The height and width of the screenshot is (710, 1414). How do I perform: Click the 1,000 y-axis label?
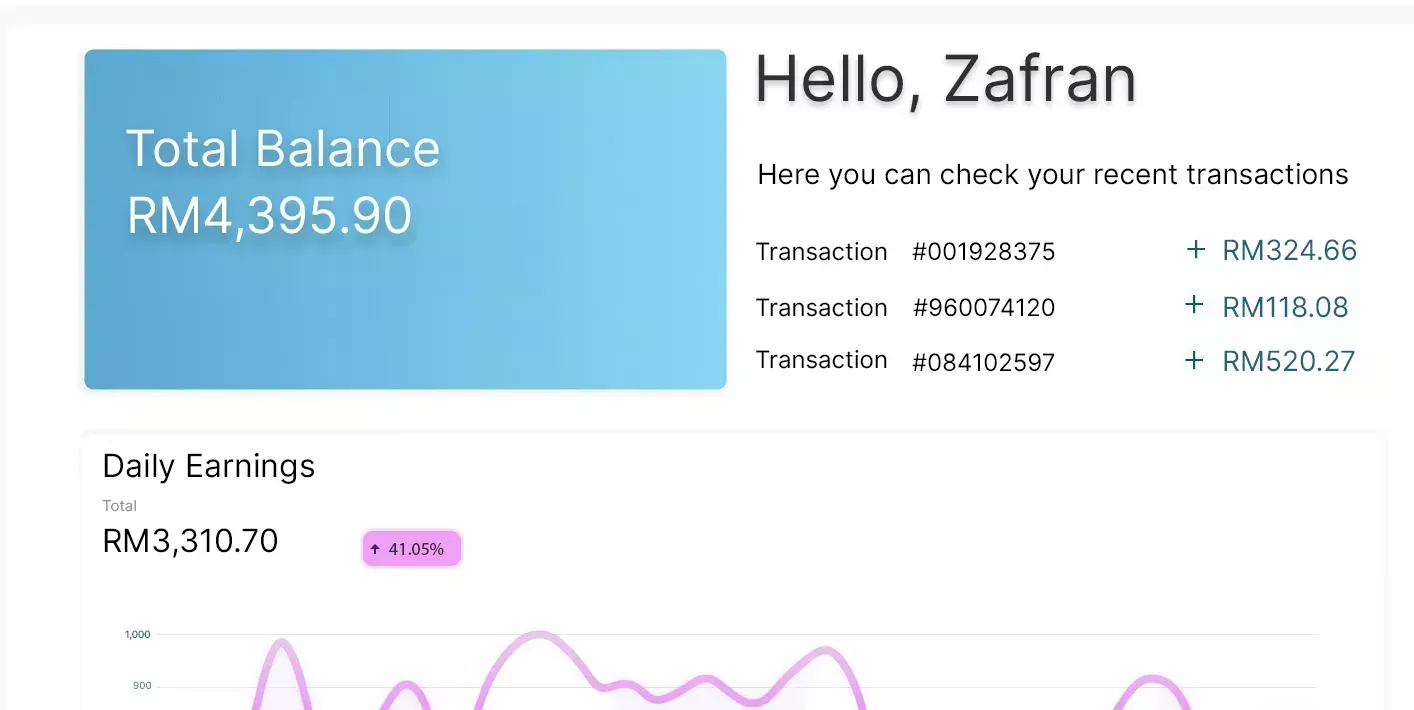[137, 634]
